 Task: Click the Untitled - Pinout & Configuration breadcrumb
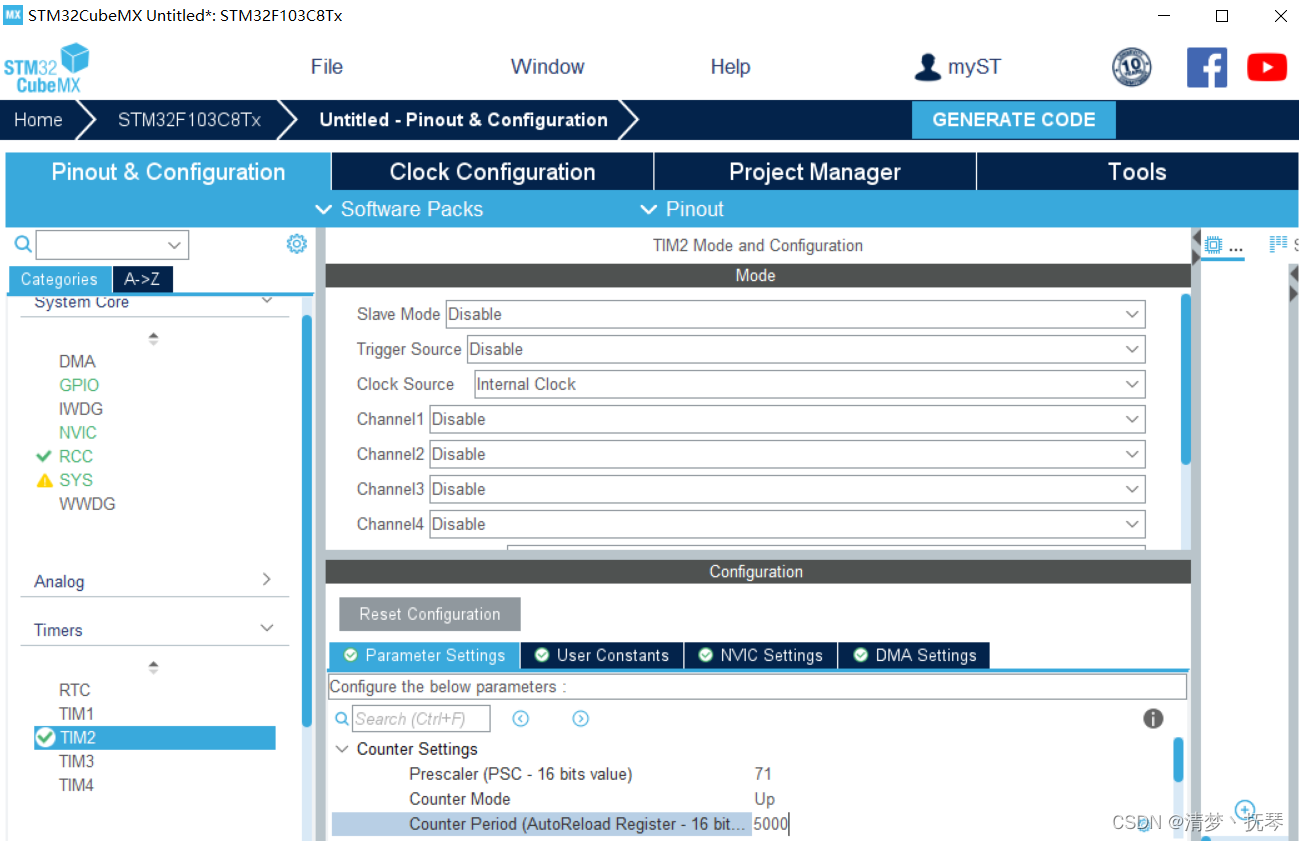(x=463, y=120)
